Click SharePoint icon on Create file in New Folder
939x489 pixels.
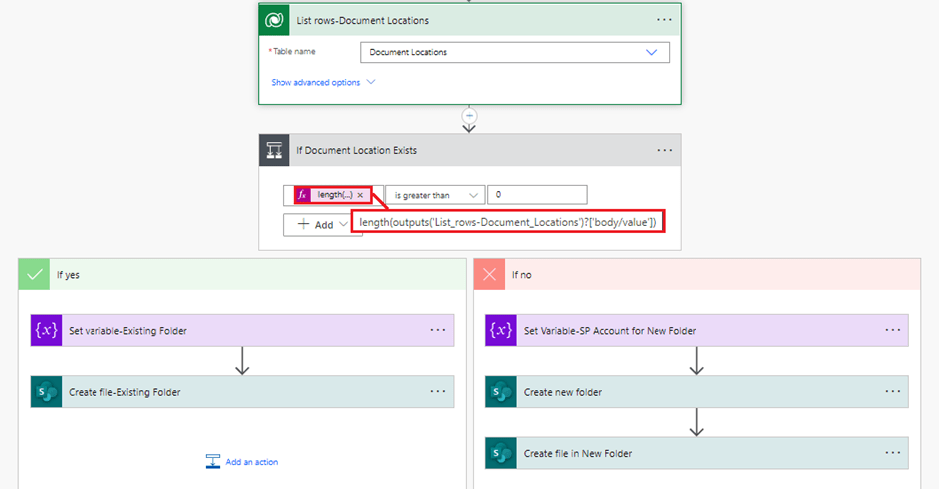pyautogui.click(x=501, y=453)
